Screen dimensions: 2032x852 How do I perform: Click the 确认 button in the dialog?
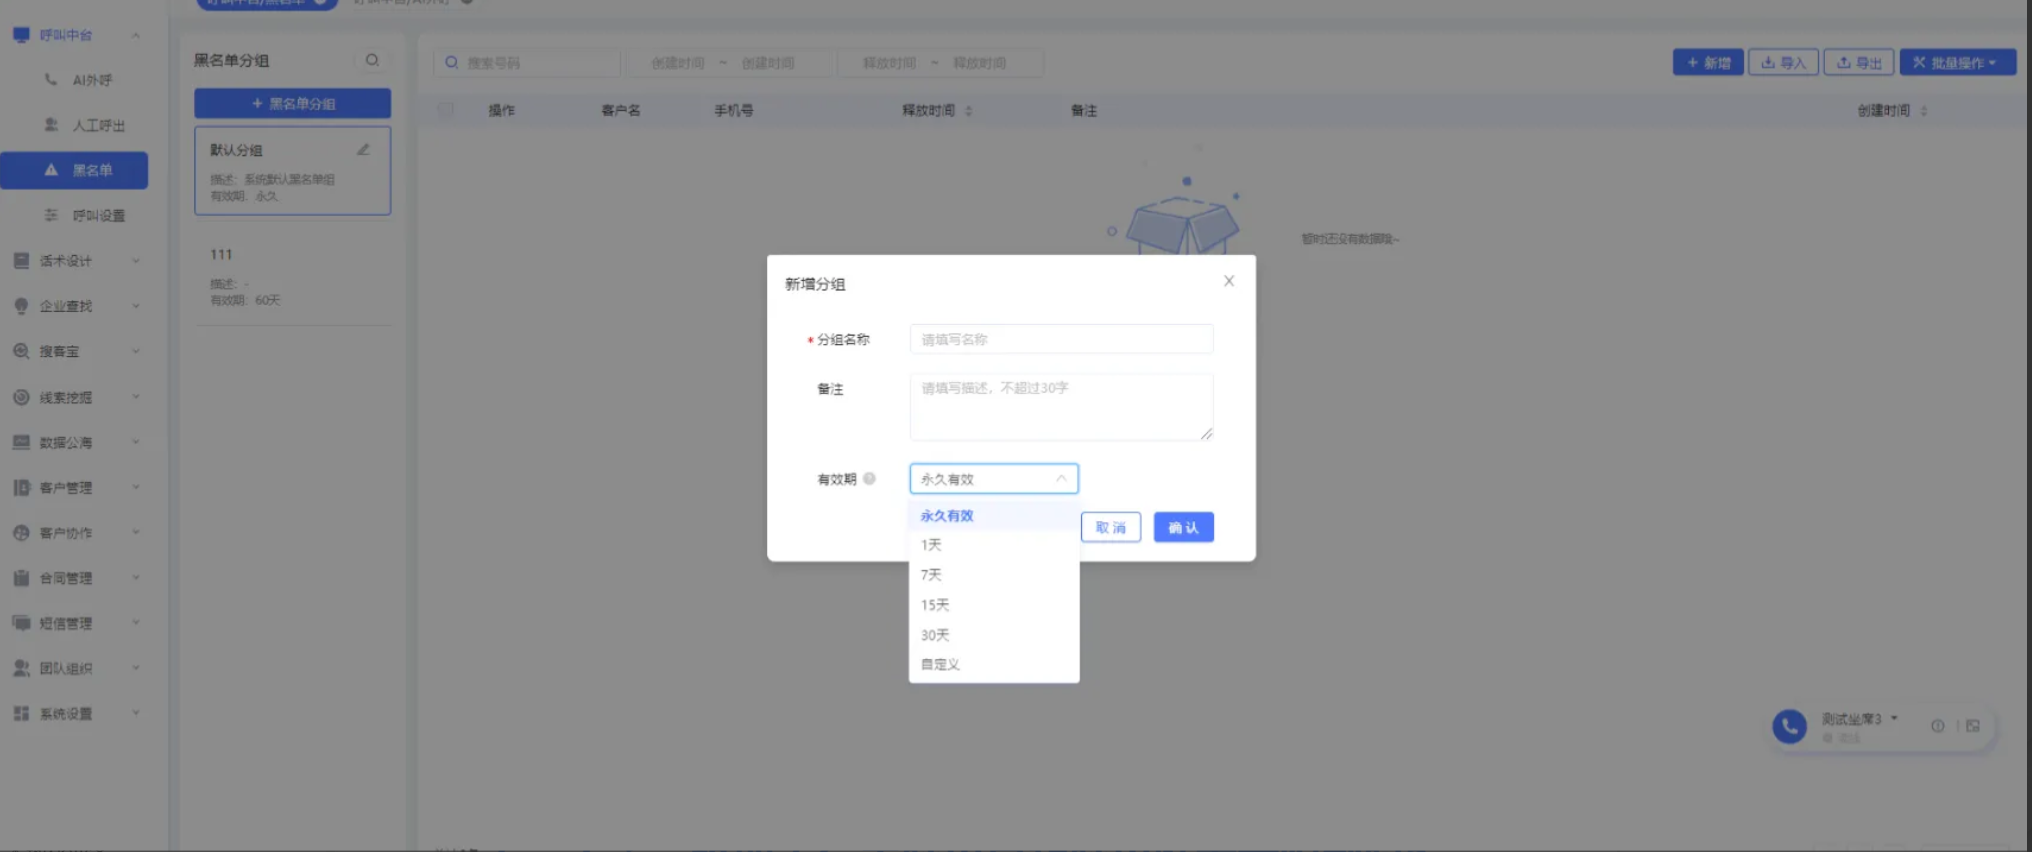(x=1183, y=527)
